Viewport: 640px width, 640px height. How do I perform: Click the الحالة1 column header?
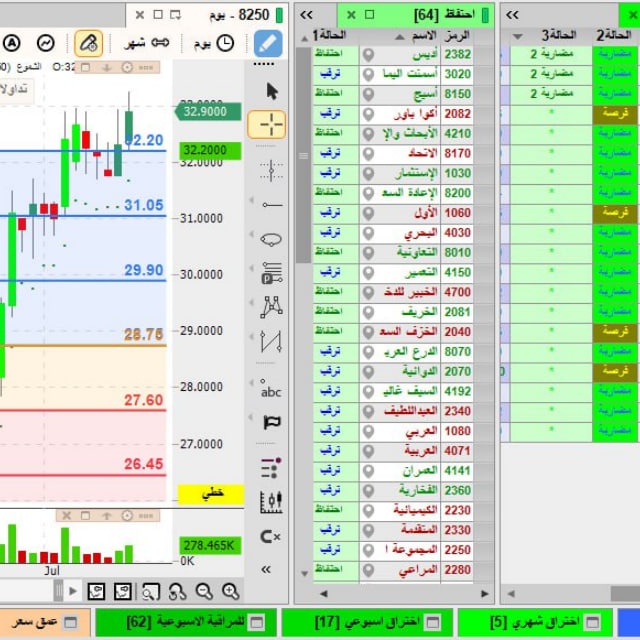tap(330, 35)
